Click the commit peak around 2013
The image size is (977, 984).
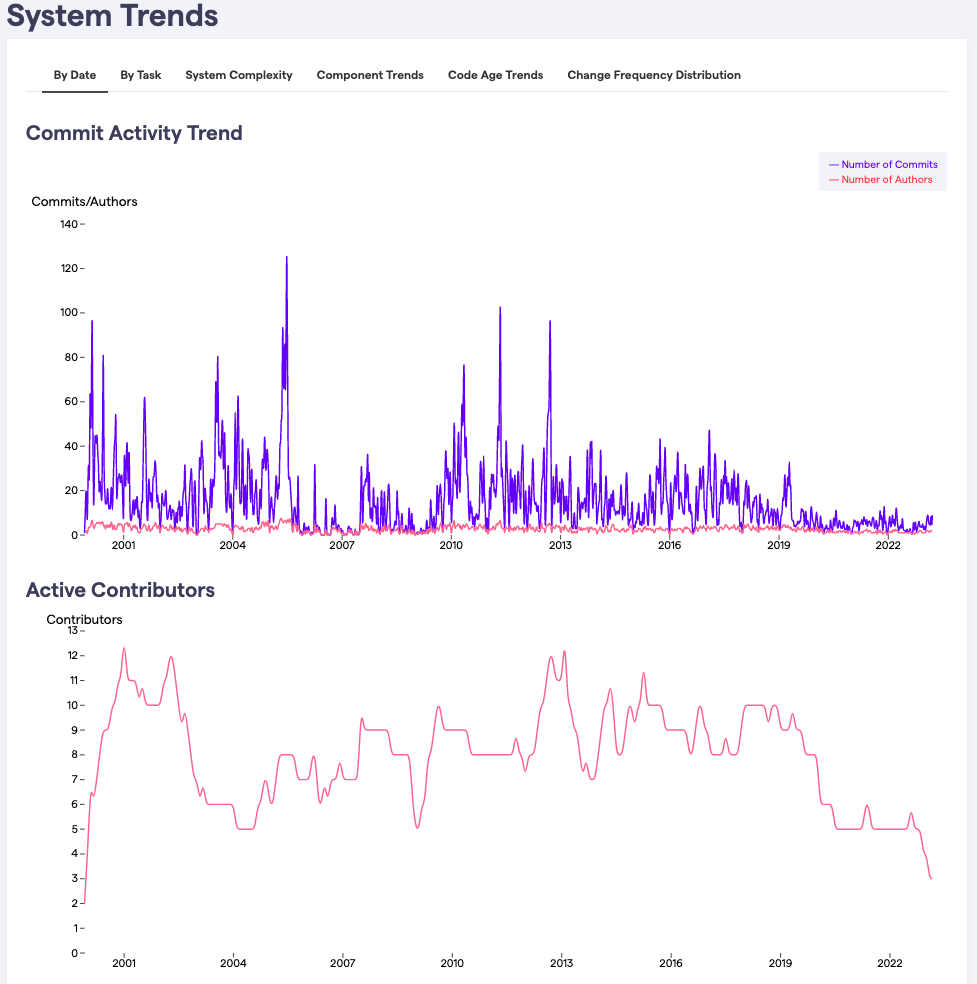pyautogui.click(x=548, y=322)
